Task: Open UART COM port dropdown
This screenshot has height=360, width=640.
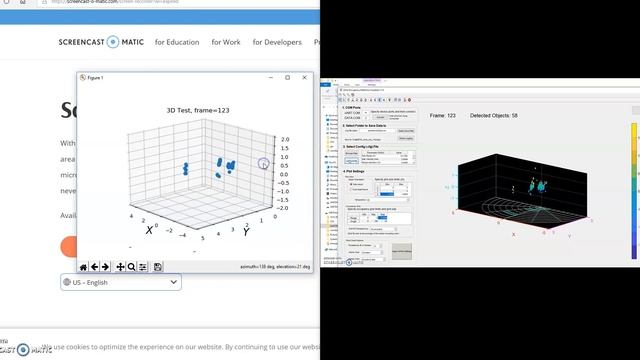Action: coord(365,113)
